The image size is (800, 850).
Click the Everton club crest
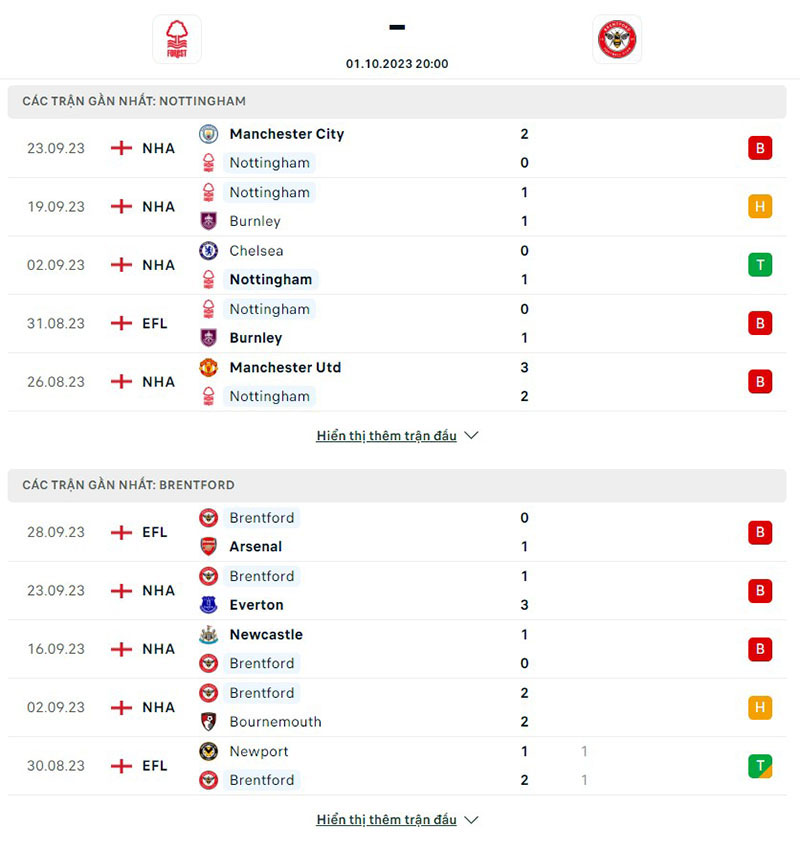pyautogui.click(x=209, y=604)
